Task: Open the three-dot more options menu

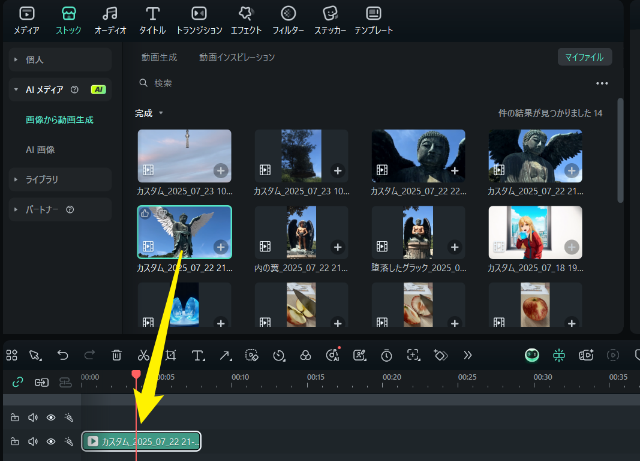Action: [602, 83]
